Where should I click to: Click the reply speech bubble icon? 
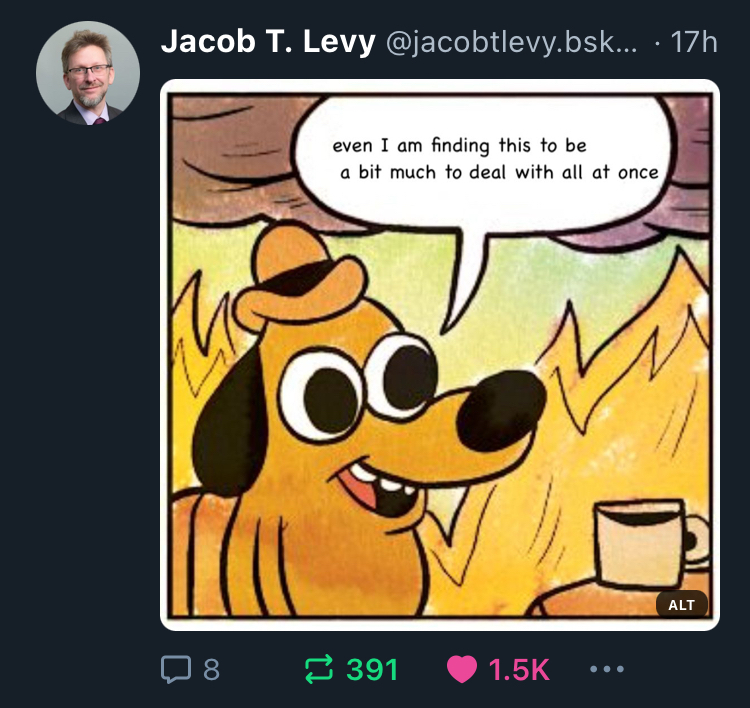click(x=176, y=669)
